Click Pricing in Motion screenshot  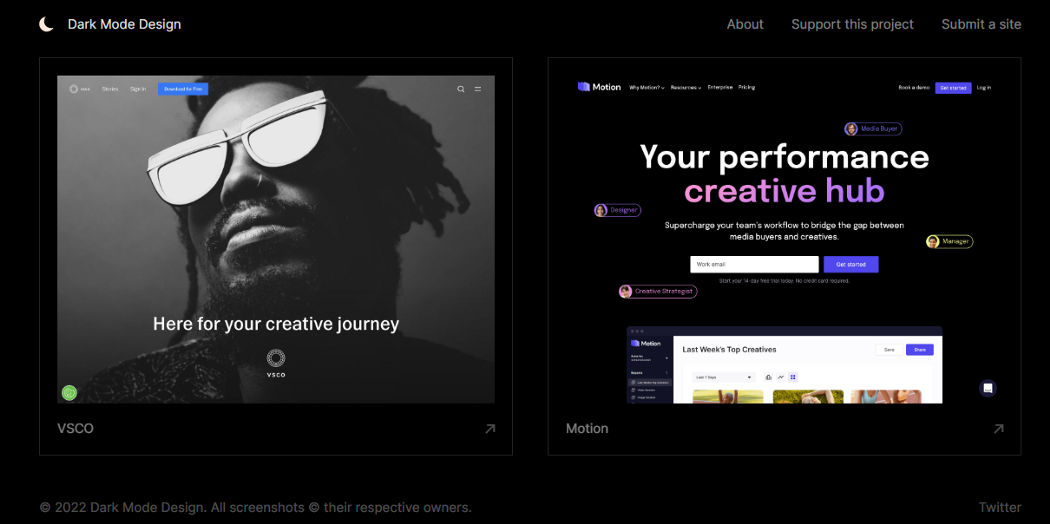(747, 88)
